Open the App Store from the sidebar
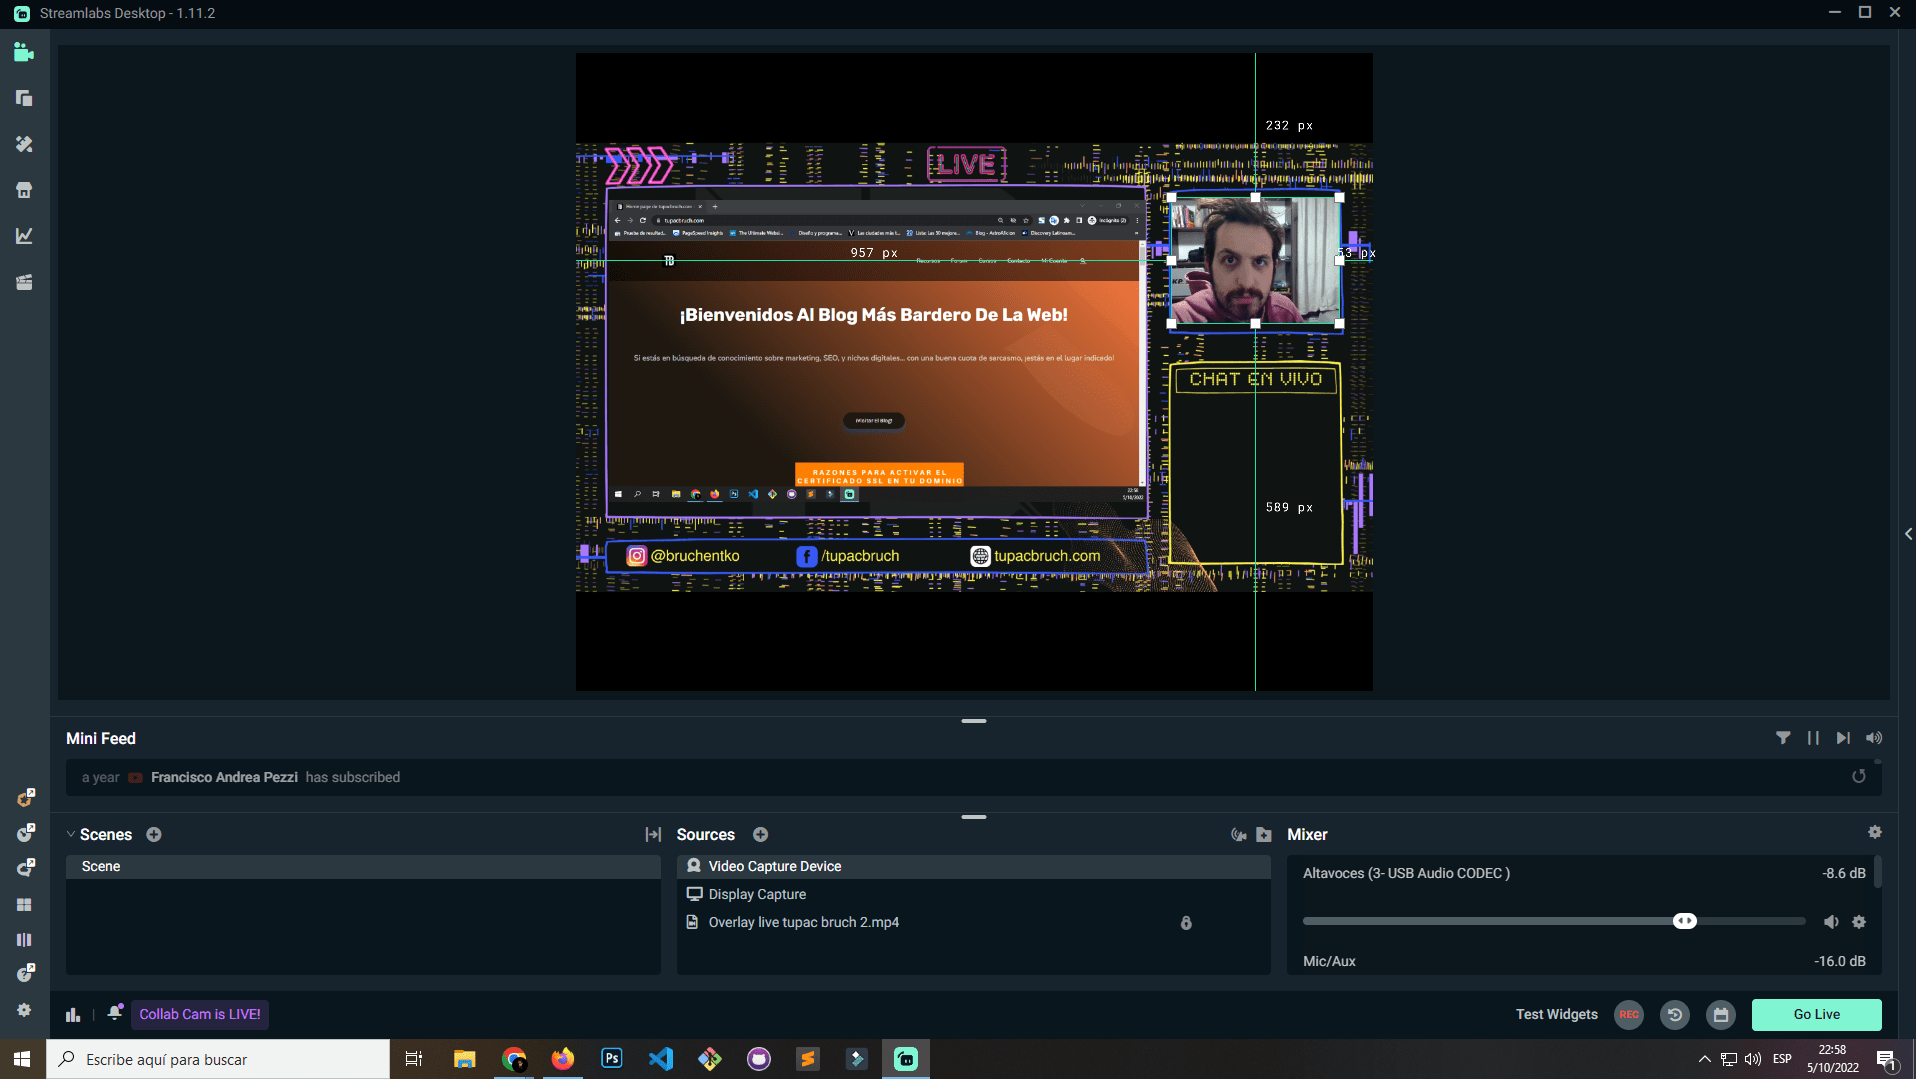 click(24, 190)
